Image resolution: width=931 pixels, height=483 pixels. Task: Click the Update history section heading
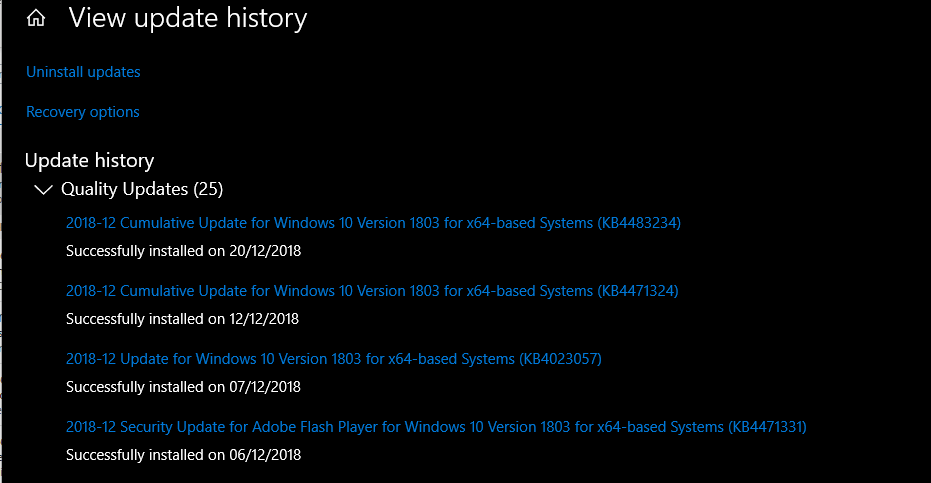pyautogui.click(x=90, y=160)
